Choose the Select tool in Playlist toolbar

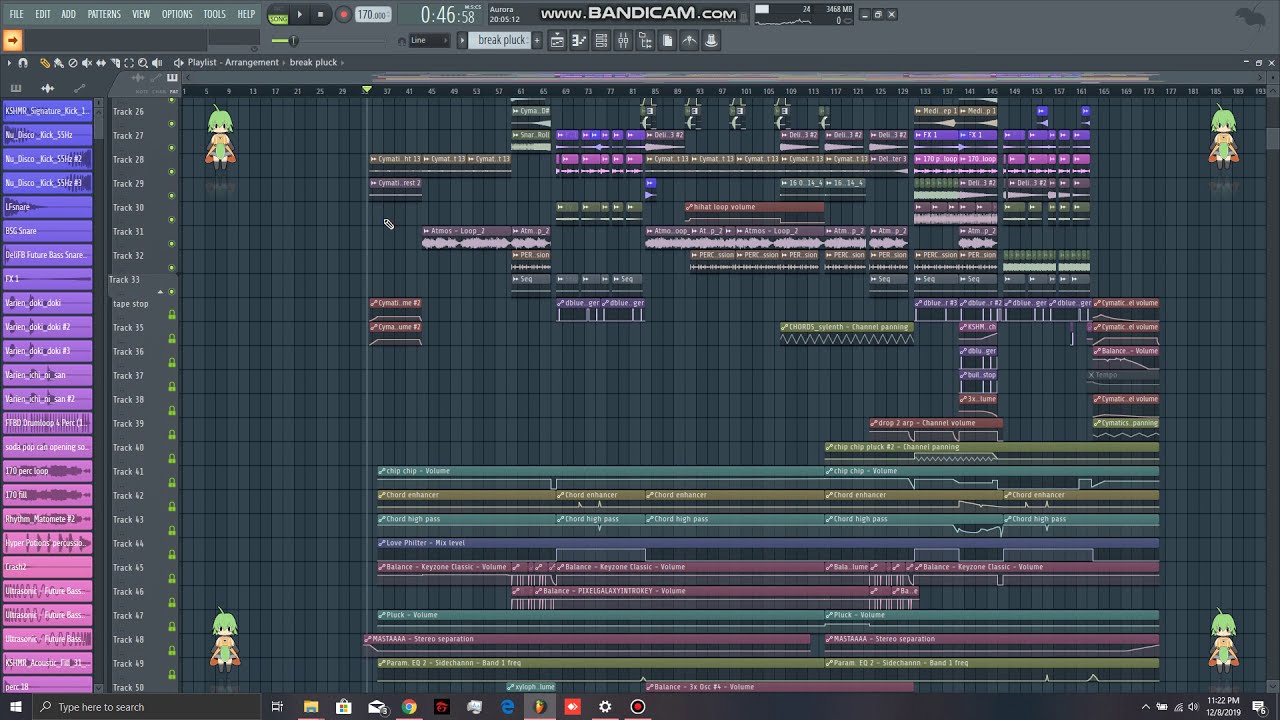[x=128, y=62]
